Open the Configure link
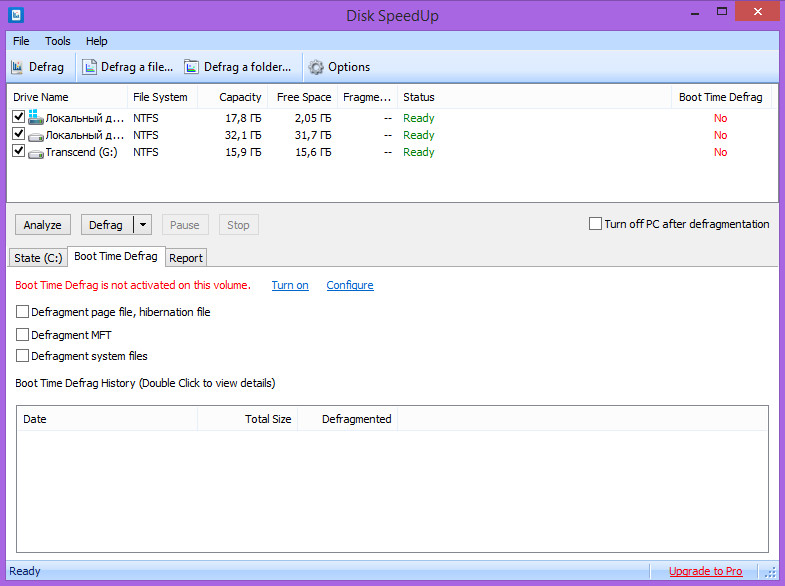Image resolution: width=785 pixels, height=586 pixels. [350, 285]
